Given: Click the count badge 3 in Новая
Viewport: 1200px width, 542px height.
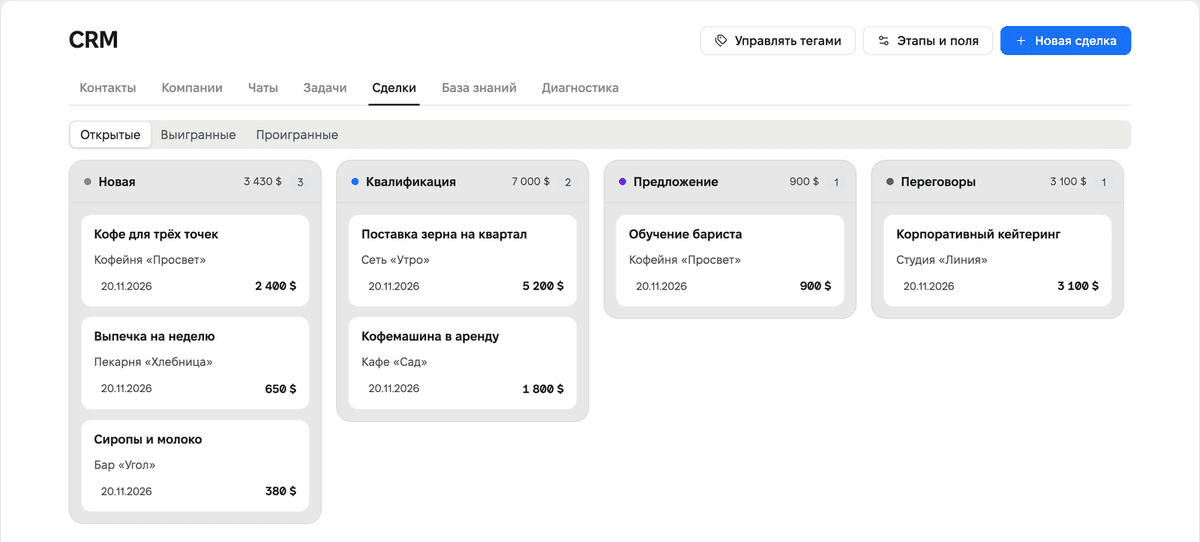Looking at the screenshot, I should [300, 182].
